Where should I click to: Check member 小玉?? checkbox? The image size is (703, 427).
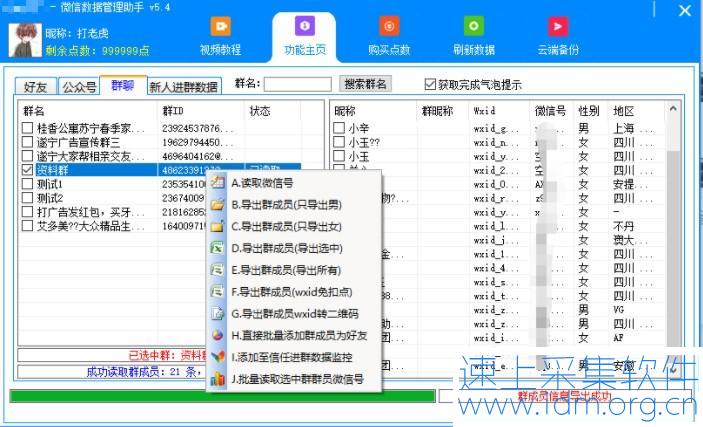click(339, 142)
